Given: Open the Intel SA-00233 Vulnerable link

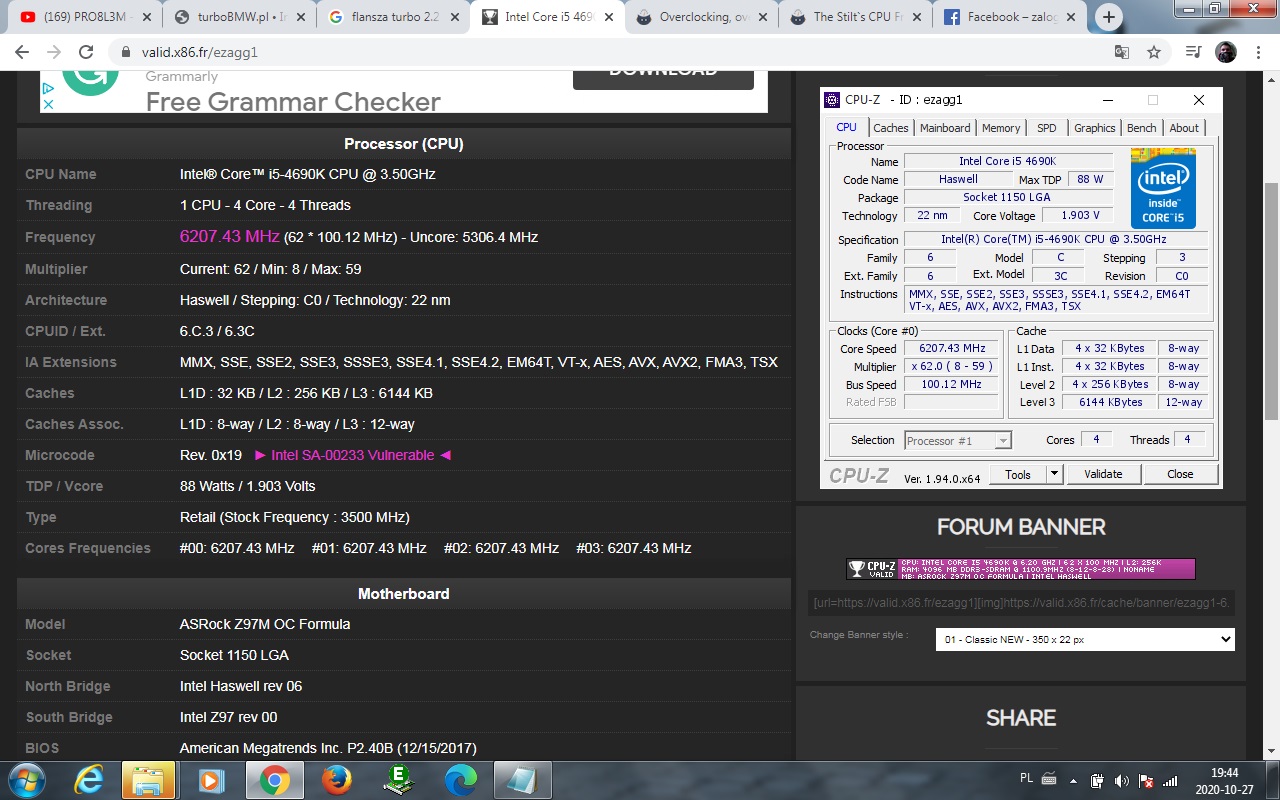Looking at the screenshot, I should tap(352, 455).
